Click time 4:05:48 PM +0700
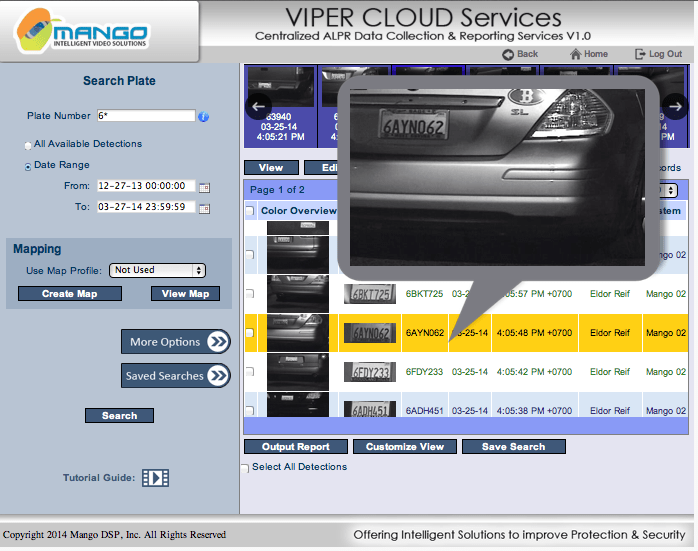The image size is (698, 551). coord(534,333)
